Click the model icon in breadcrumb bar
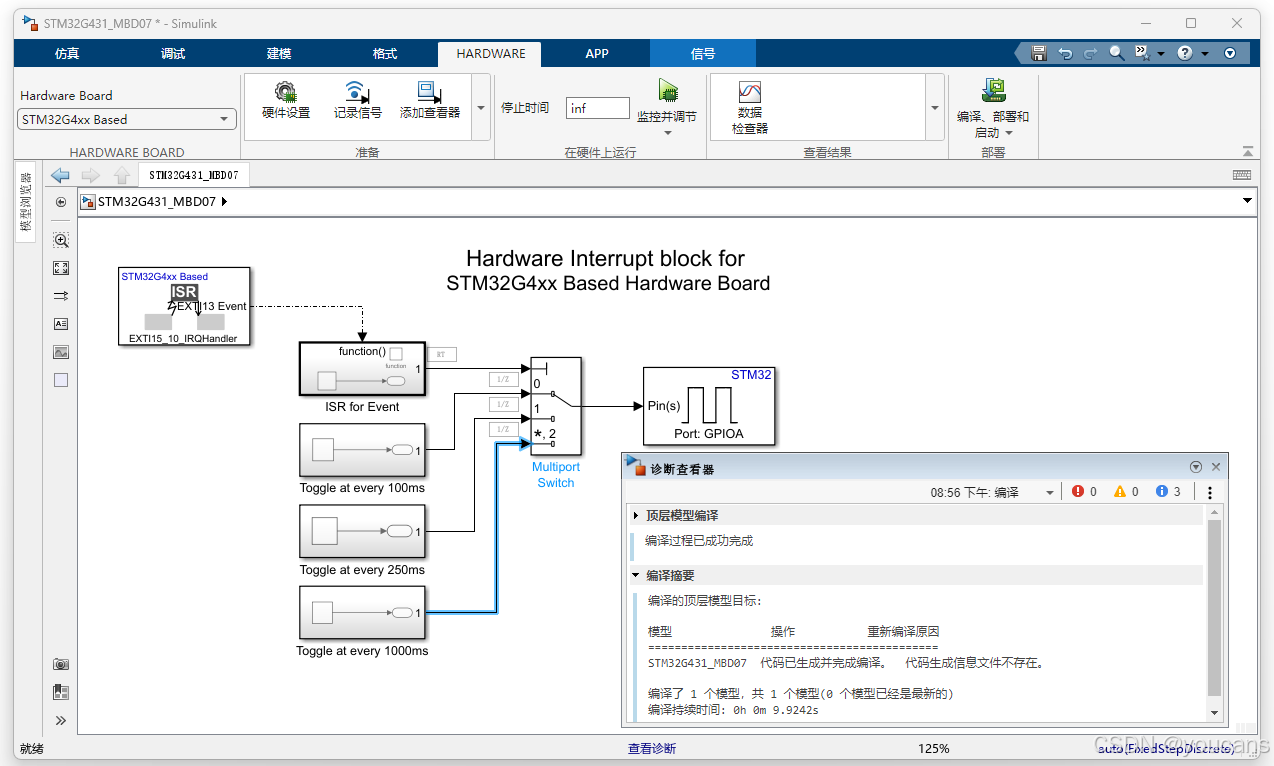This screenshot has width=1274, height=766. [88, 202]
